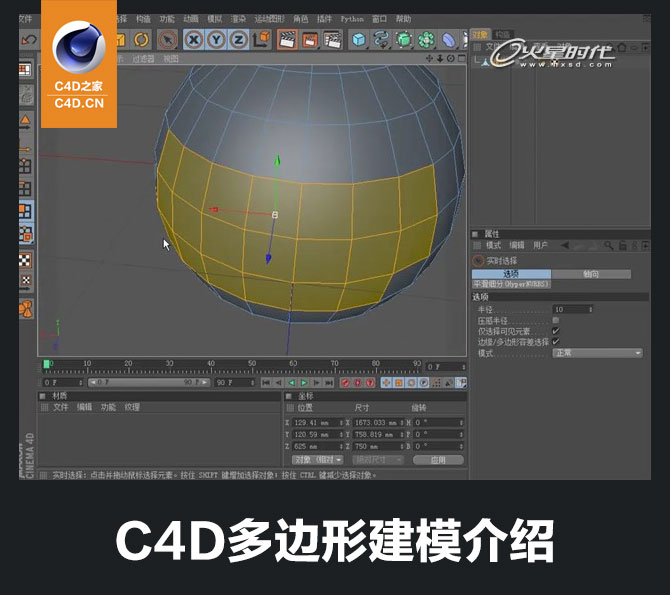
Task: Click the timeline range scrollbar
Action: 149,383
